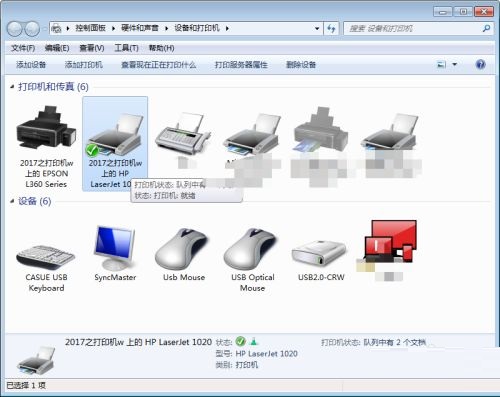Go to 硬件和声音 in breadcrumb
This screenshot has width=500, height=397.
coord(140,28)
